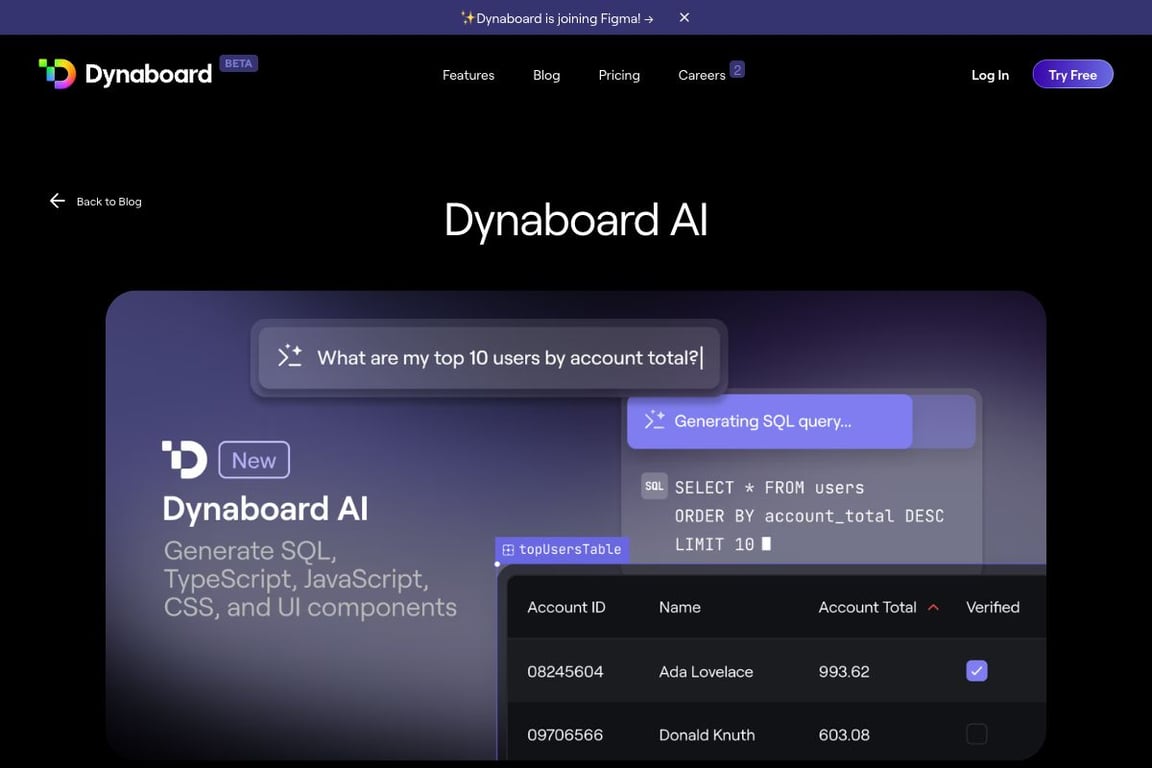Click the Dynaboard AI hero heading
The width and height of the screenshot is (1152, 768).
[265, 509]
